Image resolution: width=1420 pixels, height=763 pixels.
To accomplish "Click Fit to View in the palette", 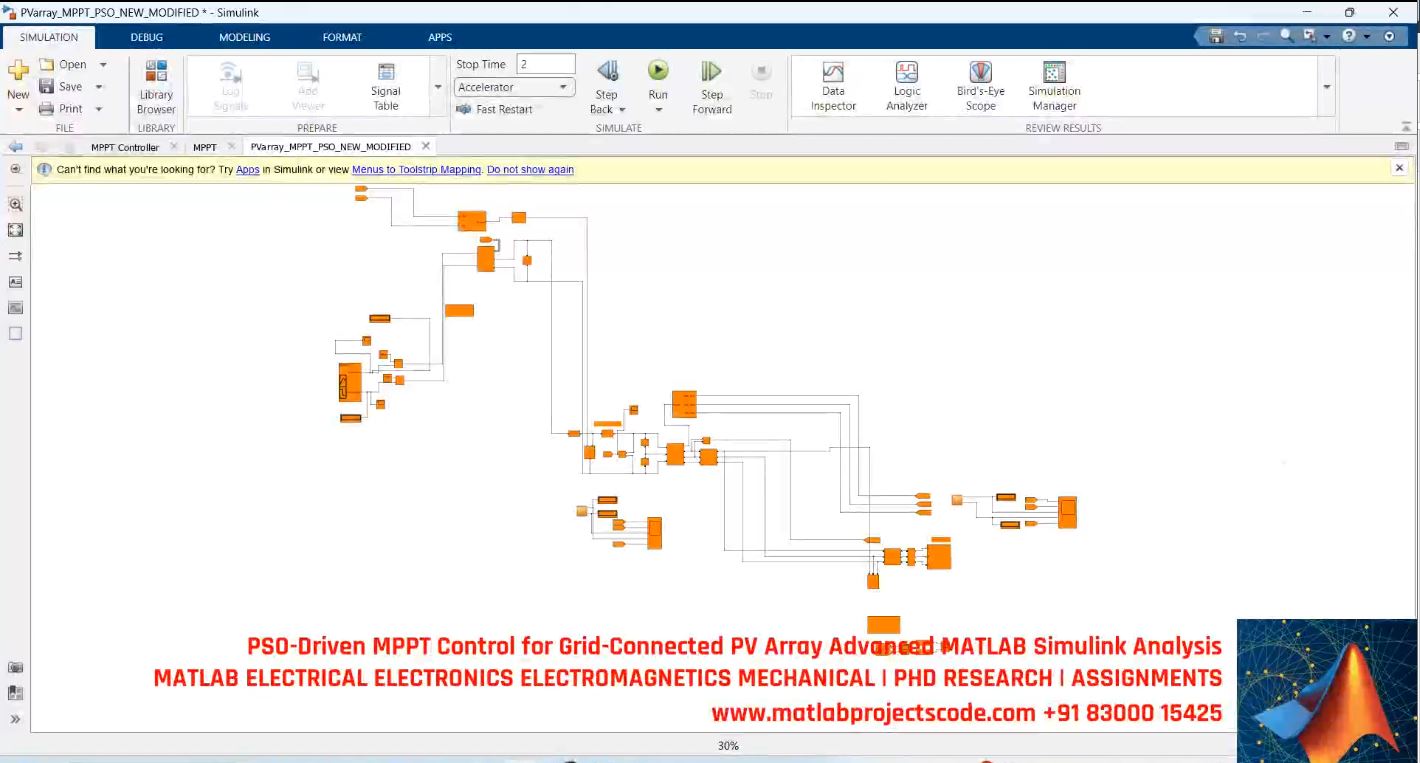I will [x=15, y=229].
